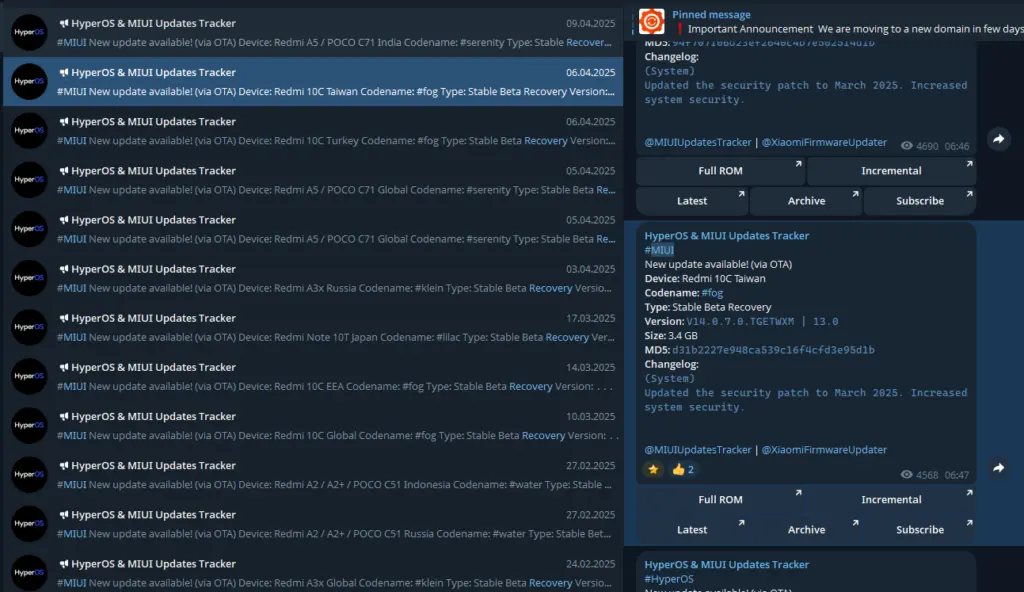Viewport: 1024px width, 592px height.
Task: Click the #HyperOS hashtag in the bottom message
Action: tap(669, 579)
